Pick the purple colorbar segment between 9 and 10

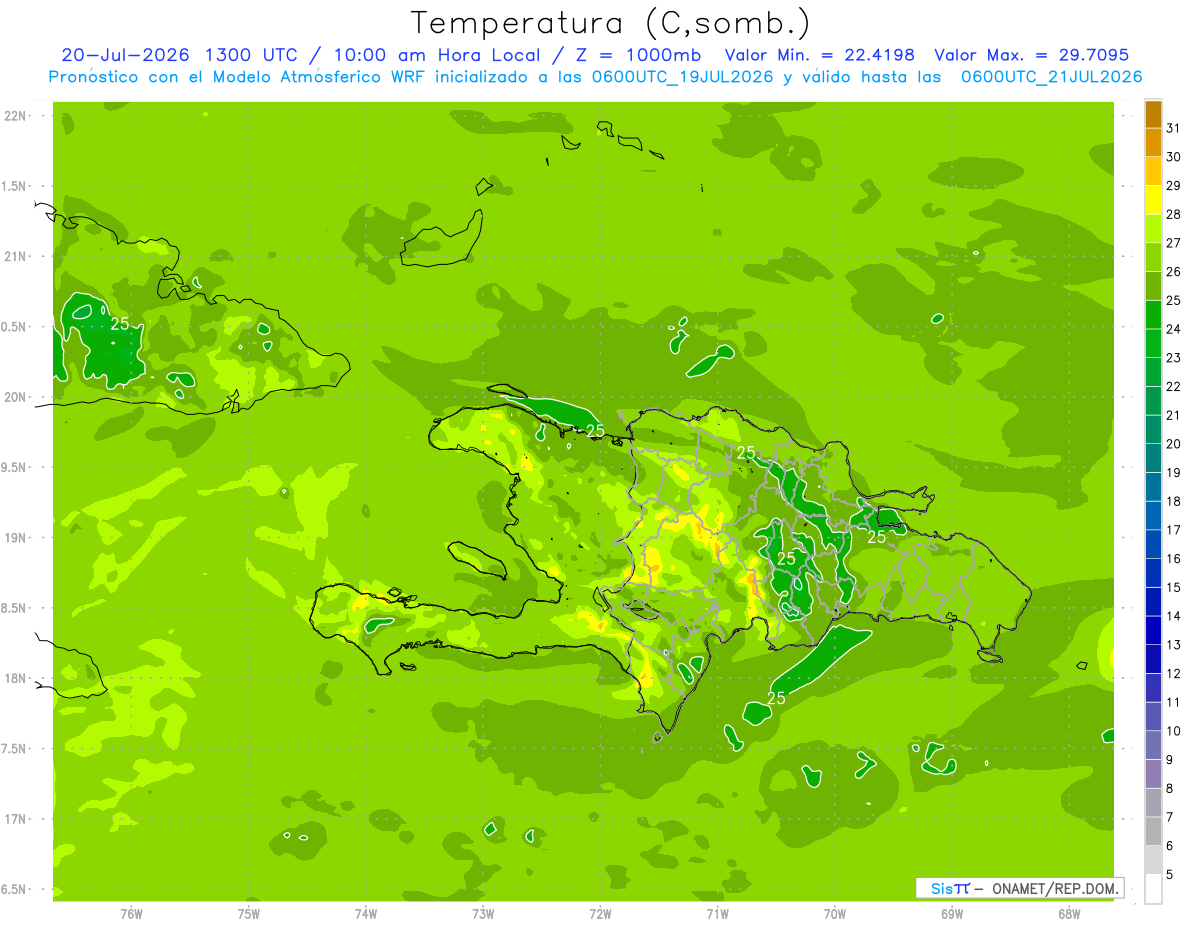(1153, 745)
